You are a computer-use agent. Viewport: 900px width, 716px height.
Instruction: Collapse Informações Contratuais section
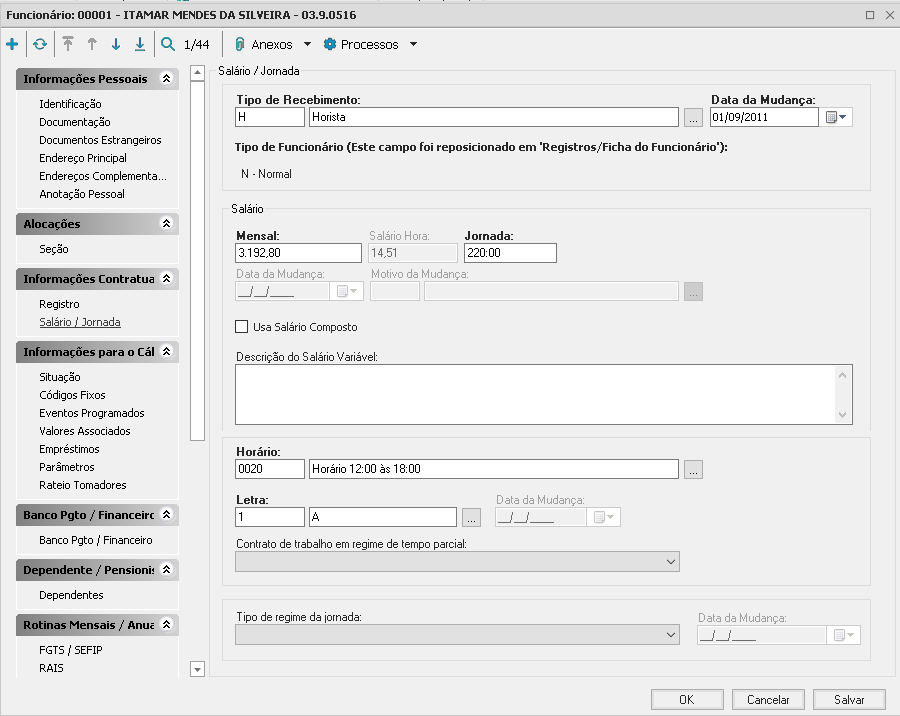[x=166, y=278]
